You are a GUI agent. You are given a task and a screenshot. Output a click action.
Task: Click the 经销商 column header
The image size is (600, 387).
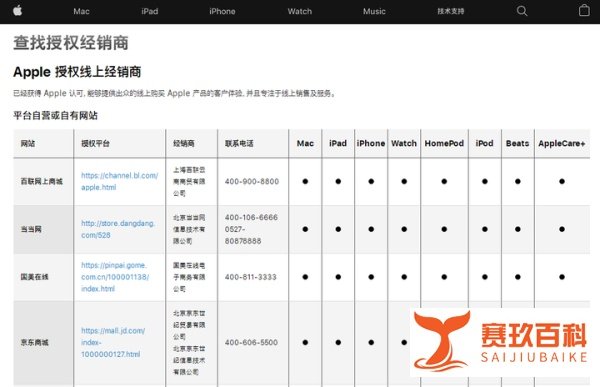184,144
